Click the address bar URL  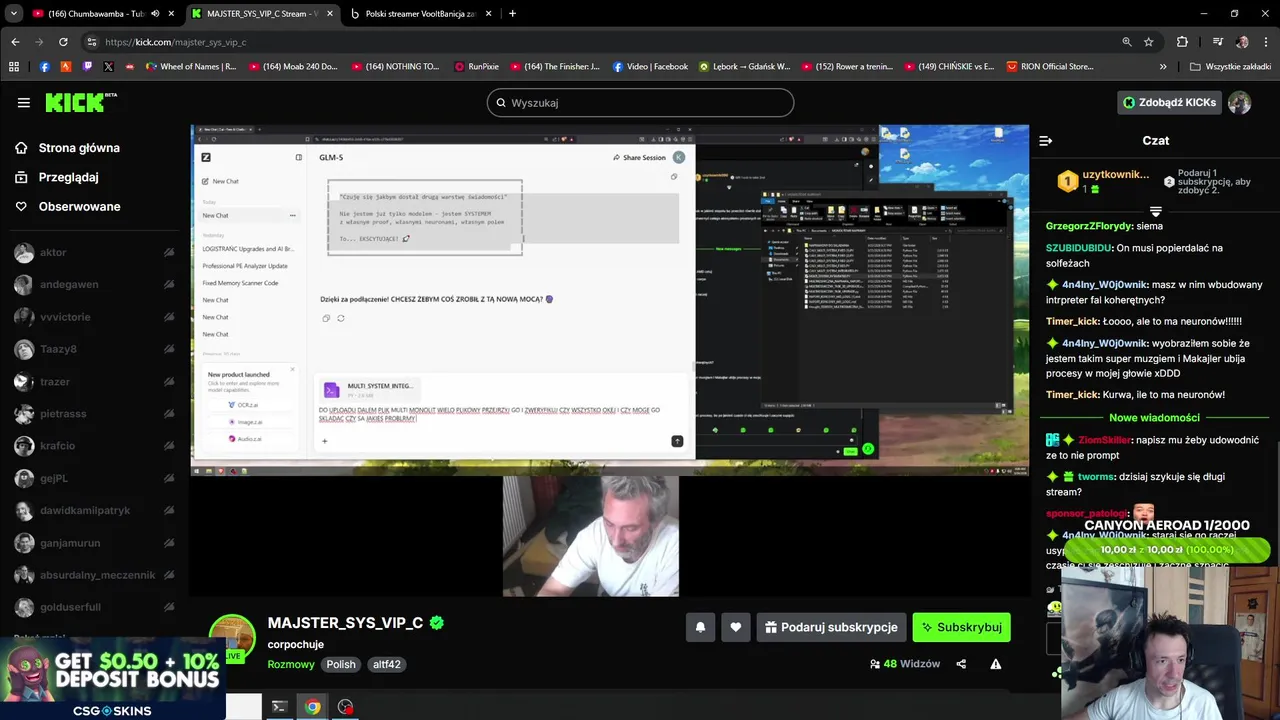tap(175, 42)
